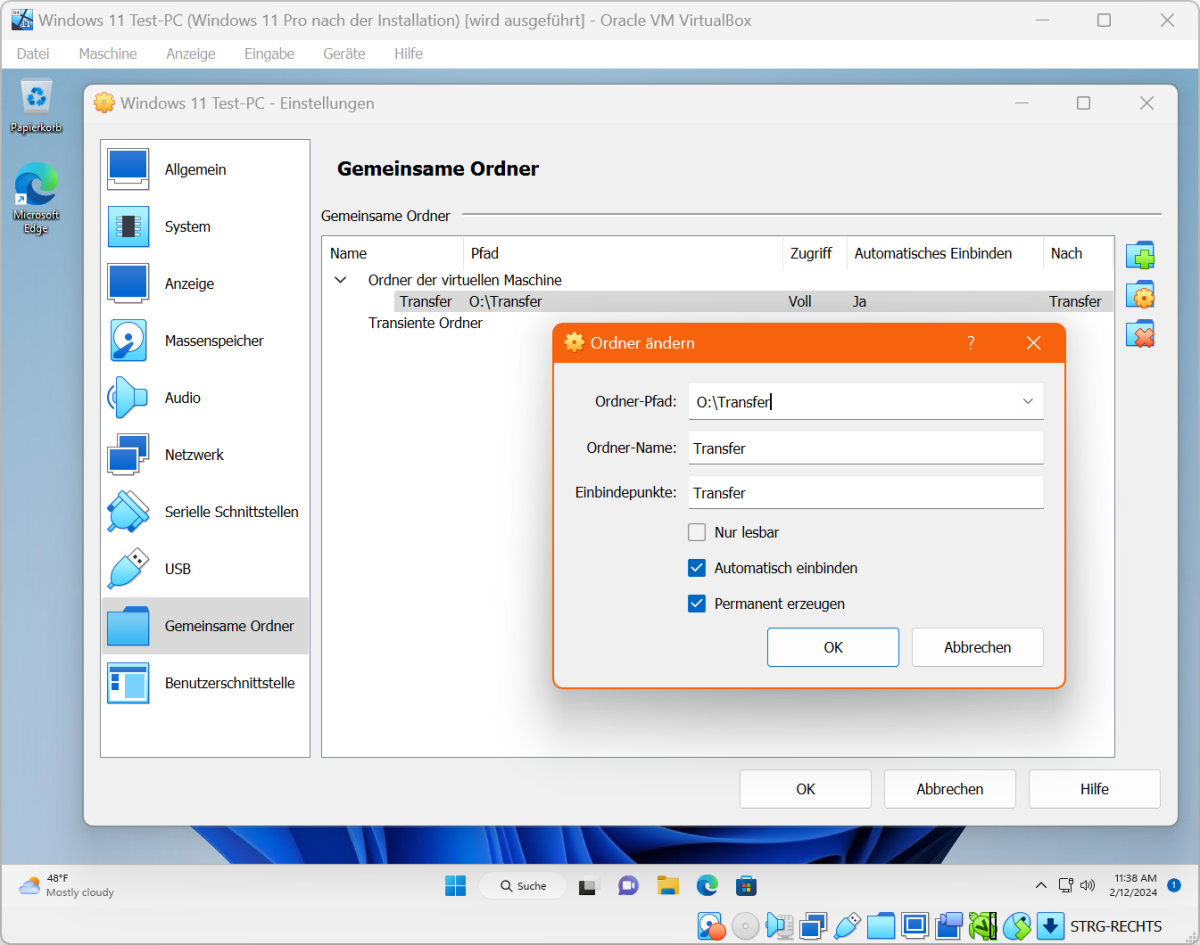1200x945 pixels.
Task: Click Abbrechen in the Ordner ändern dialog
Action: (x=977, y=647)
